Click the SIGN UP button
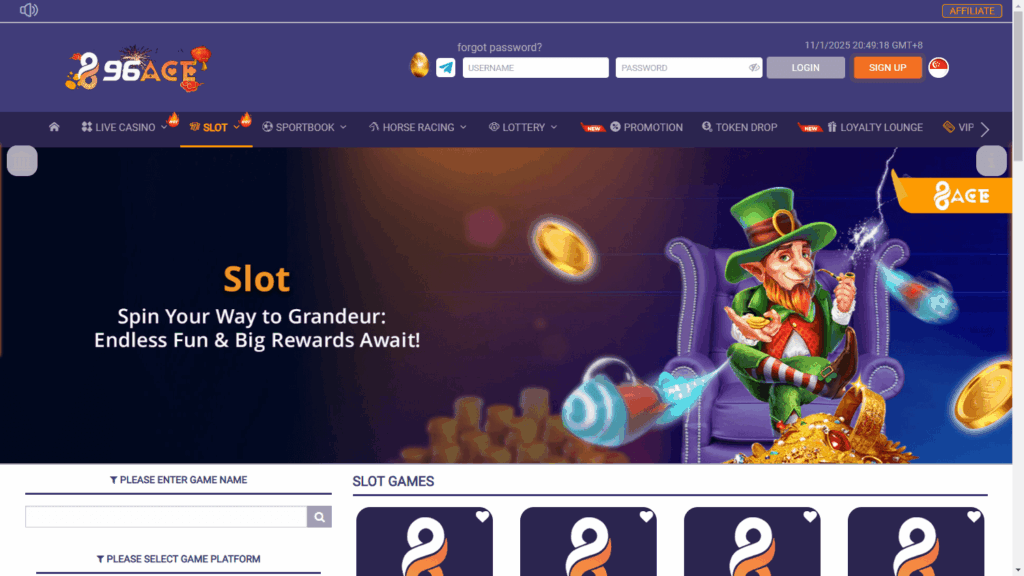Image resolution: width=1024 pixels, height=576 pixels. pyautogui.click(x=888, y=67)
